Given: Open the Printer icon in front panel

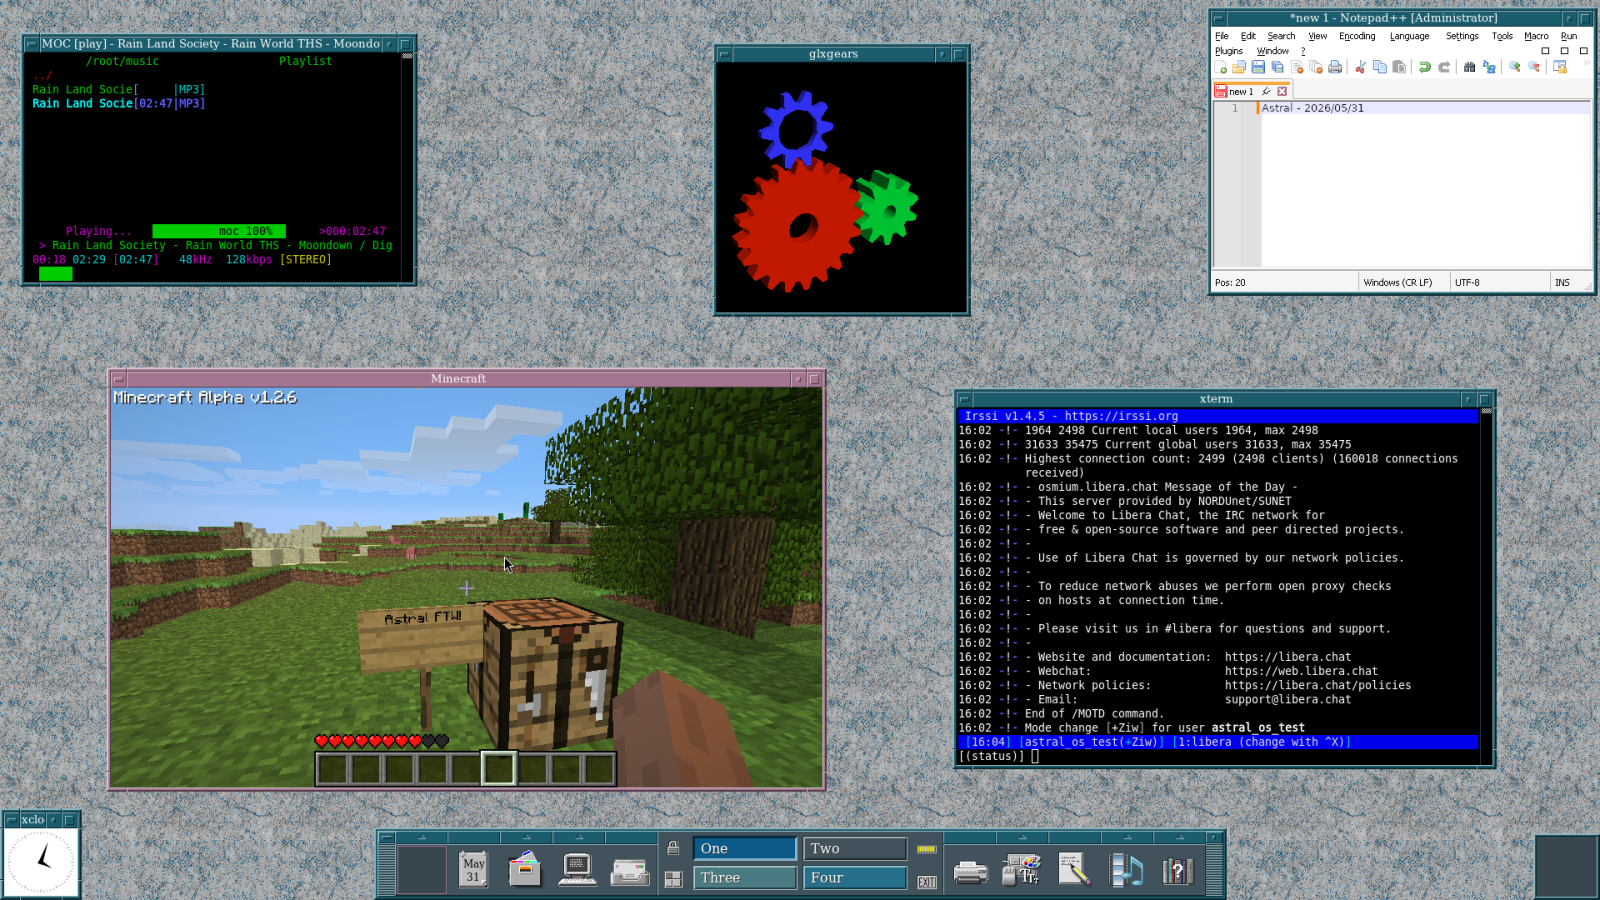Looking at the screenshot, I should tap(970, 872).
